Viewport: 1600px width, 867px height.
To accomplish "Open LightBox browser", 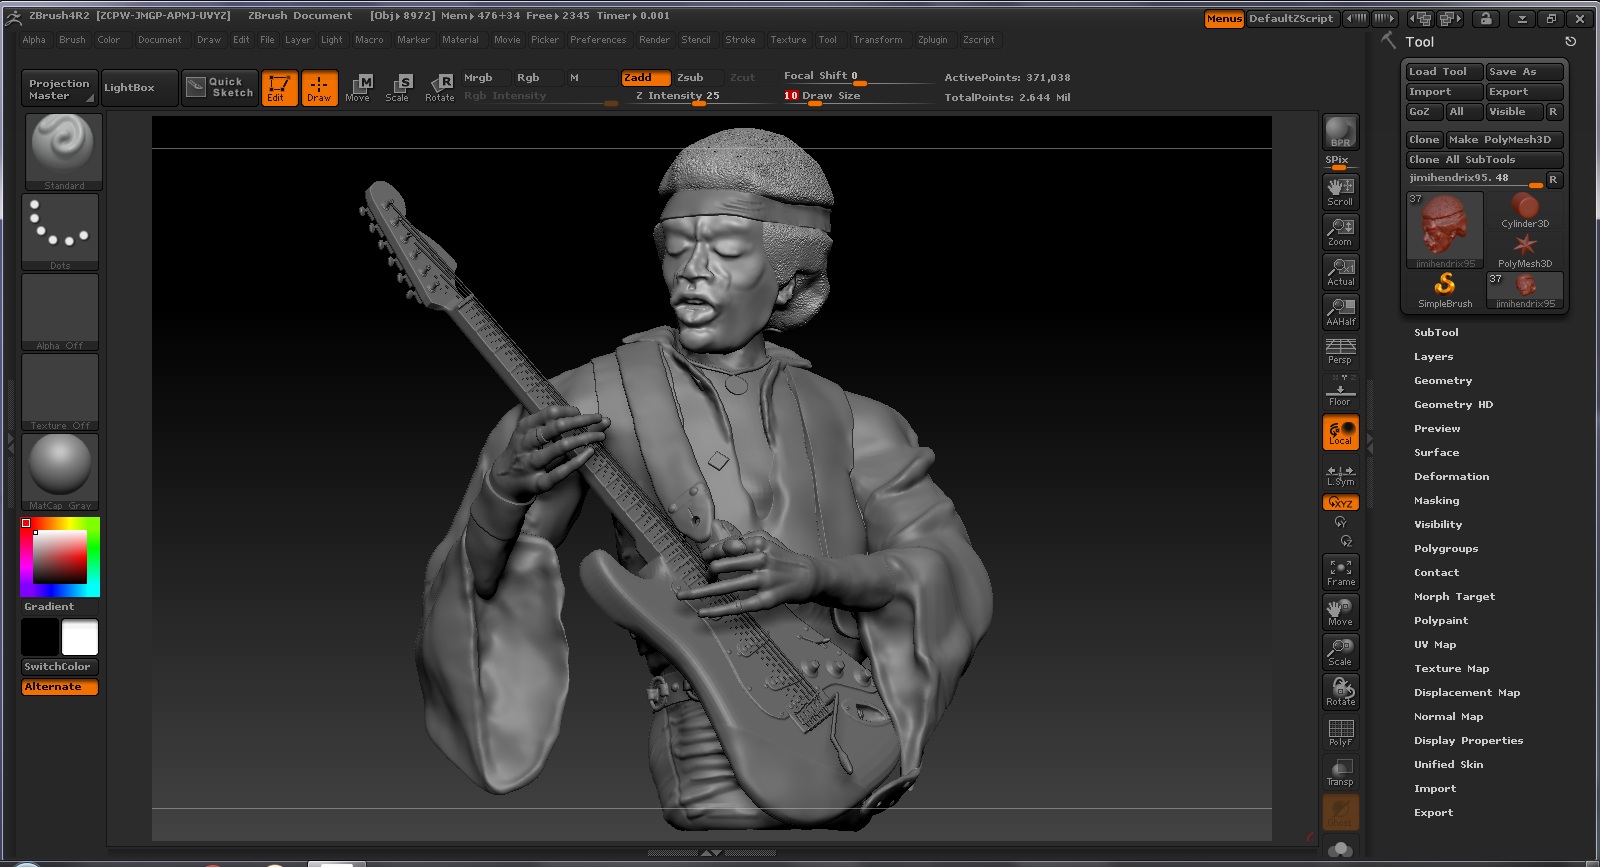I will (140, 88).
